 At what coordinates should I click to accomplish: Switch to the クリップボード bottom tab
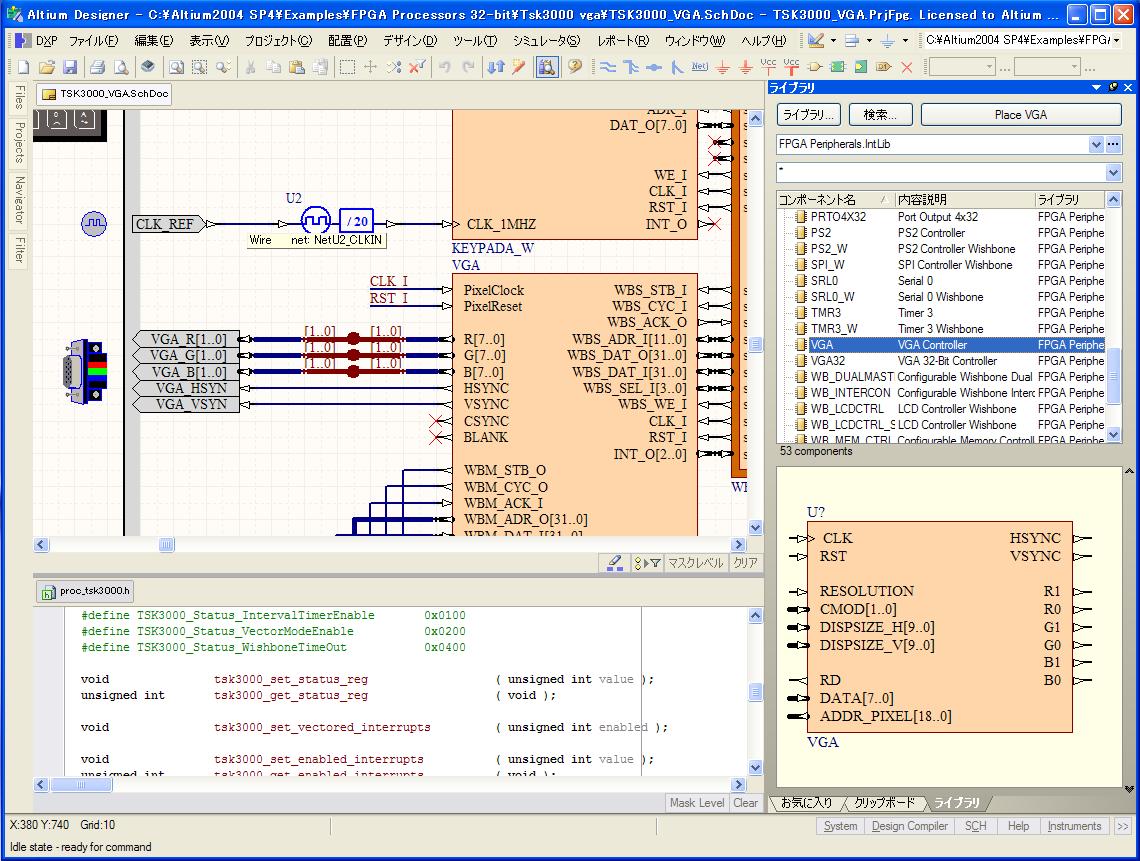pyautogui.click(x=884, y=803)
